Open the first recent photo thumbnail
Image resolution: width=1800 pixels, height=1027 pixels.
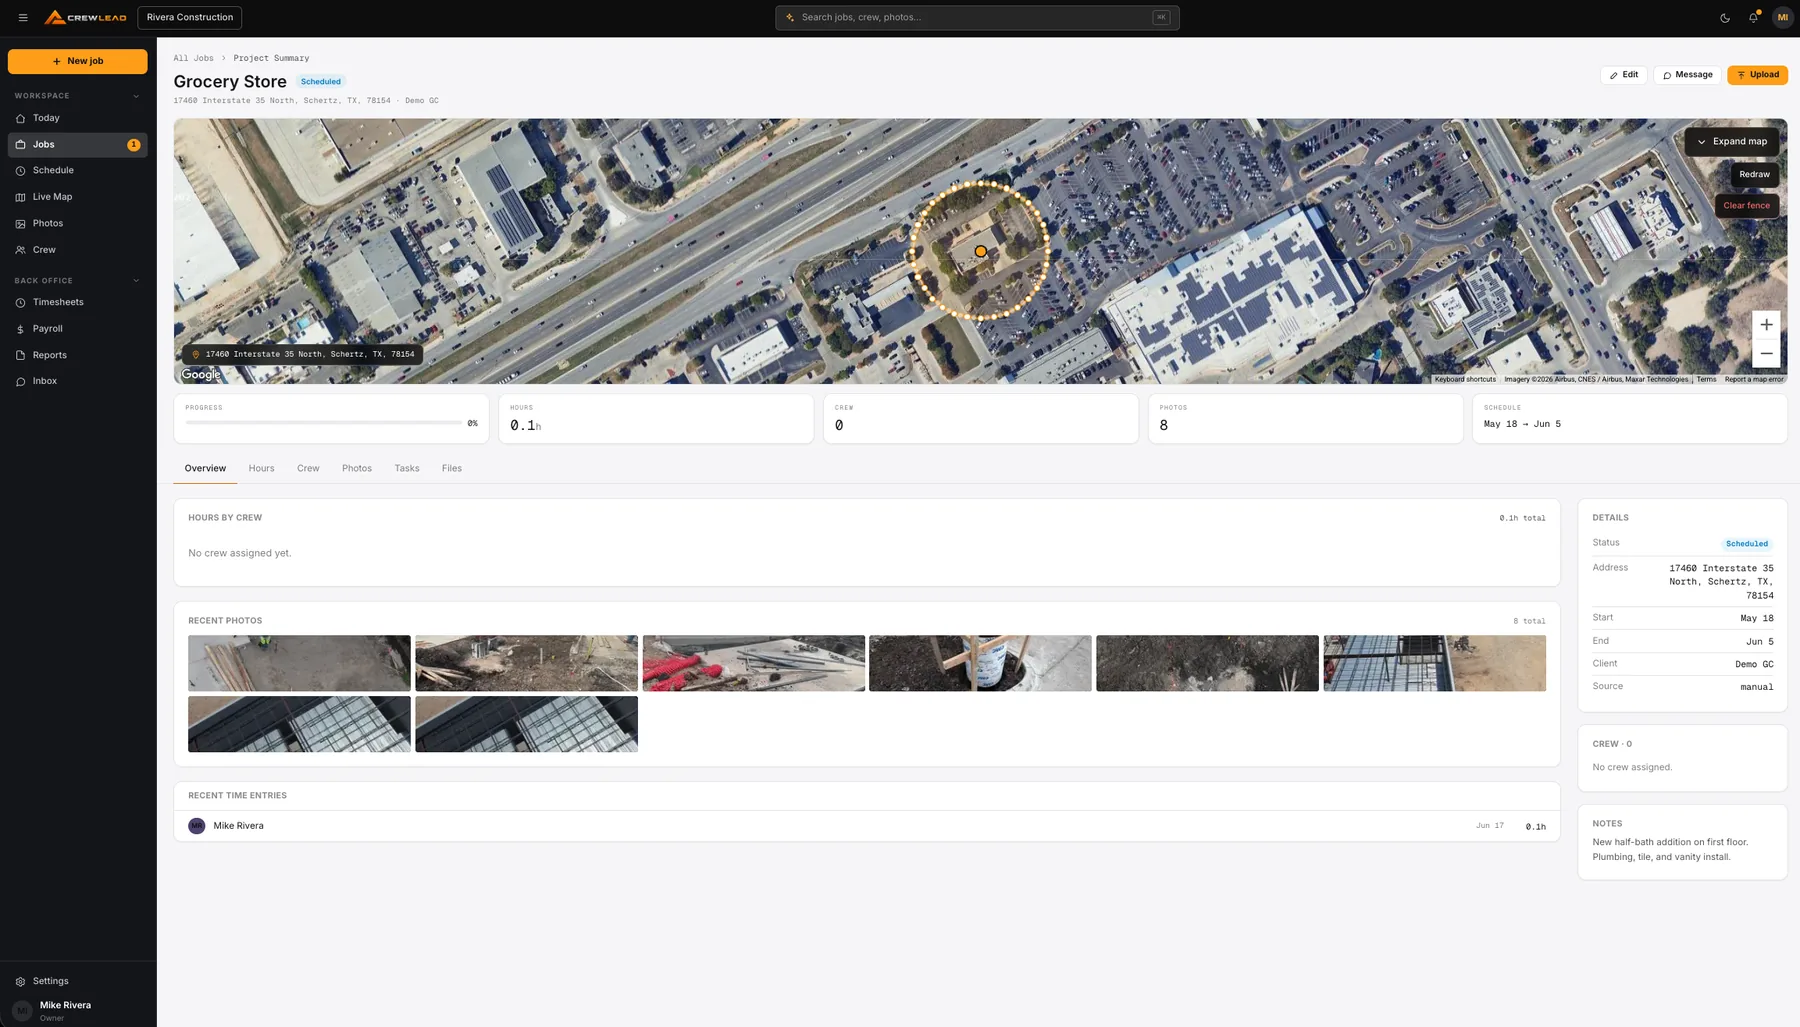pos(299,663)
